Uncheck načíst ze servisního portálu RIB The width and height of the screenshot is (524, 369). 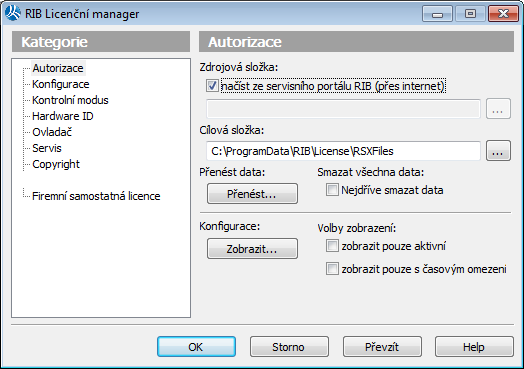(212, 86)
